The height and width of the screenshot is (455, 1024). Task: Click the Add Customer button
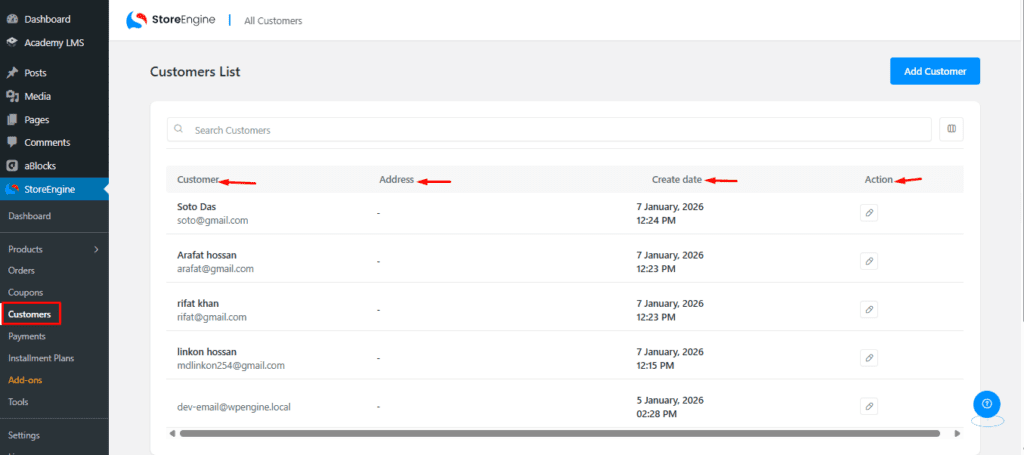tap(935, 71)
